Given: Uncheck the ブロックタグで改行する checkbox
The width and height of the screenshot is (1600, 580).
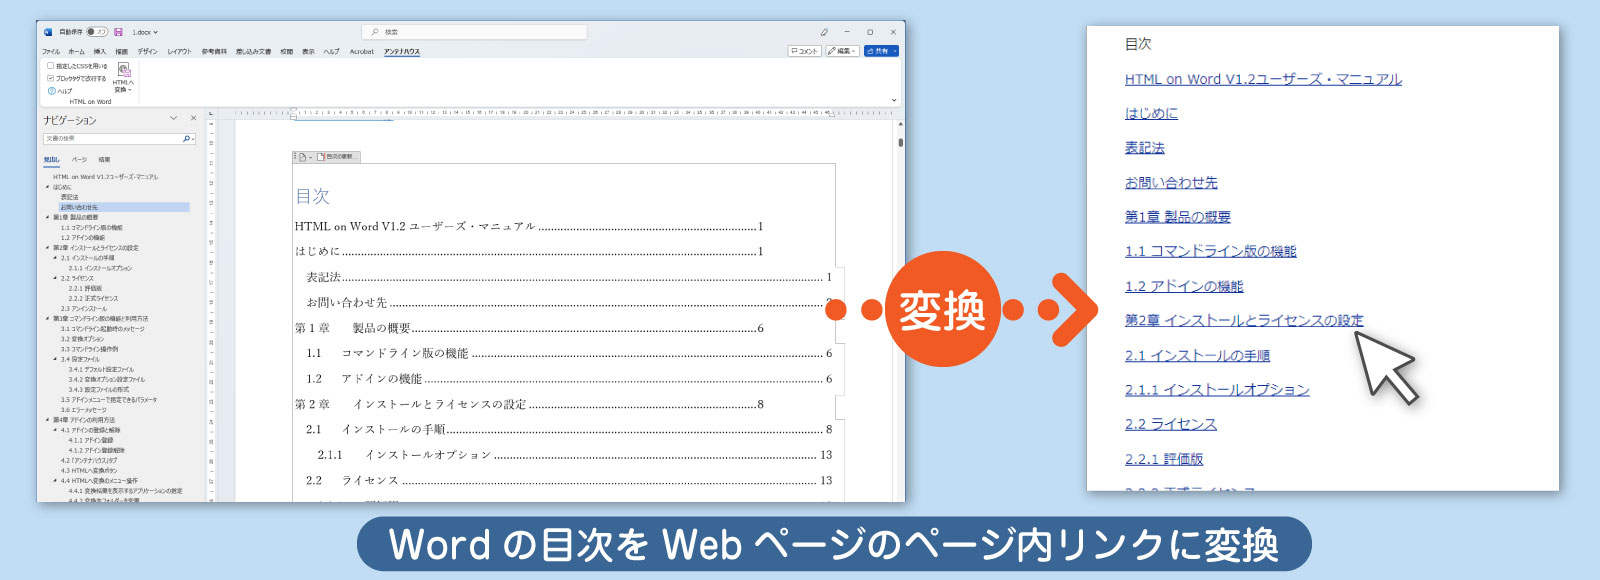Looking at the screenshot, I should point(51,78).
